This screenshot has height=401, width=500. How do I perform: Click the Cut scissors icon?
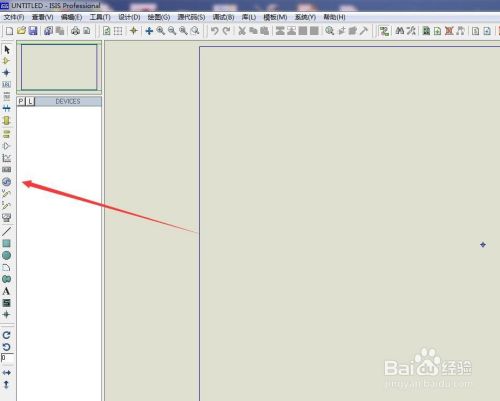[x=242, y=31]
